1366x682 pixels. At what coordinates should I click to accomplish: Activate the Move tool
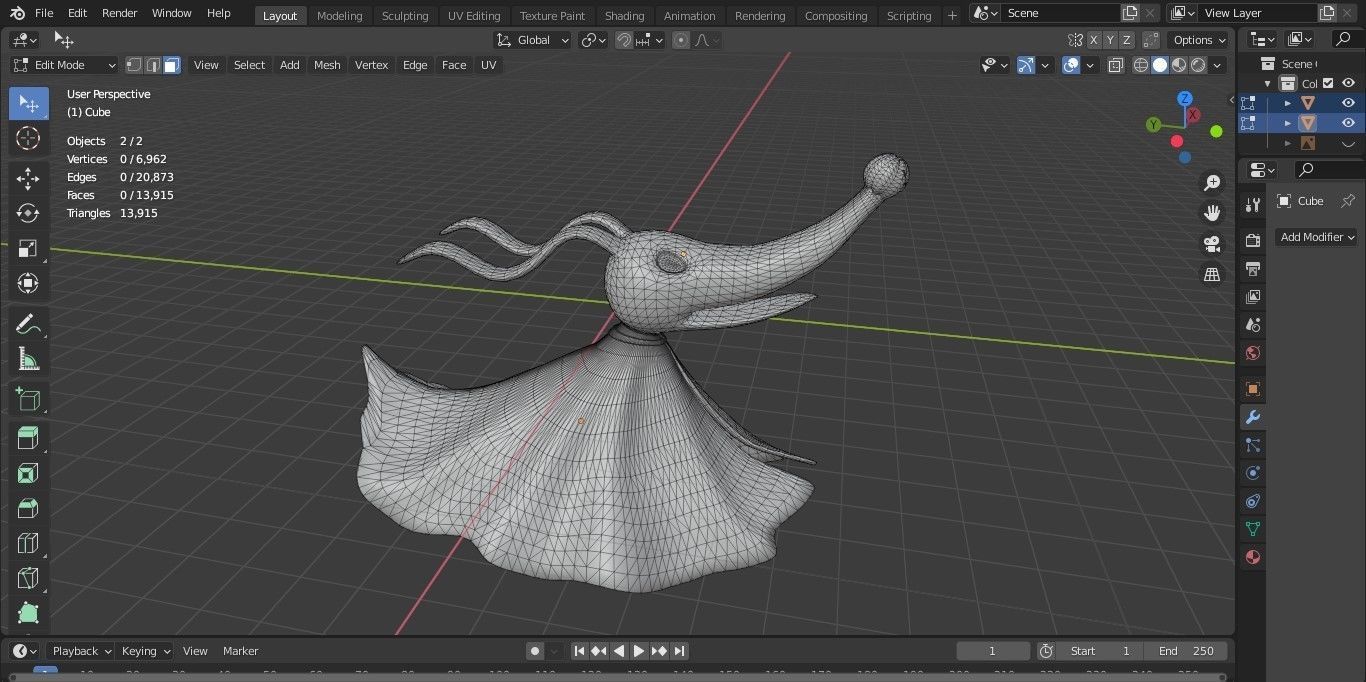[x=28, y=179]
